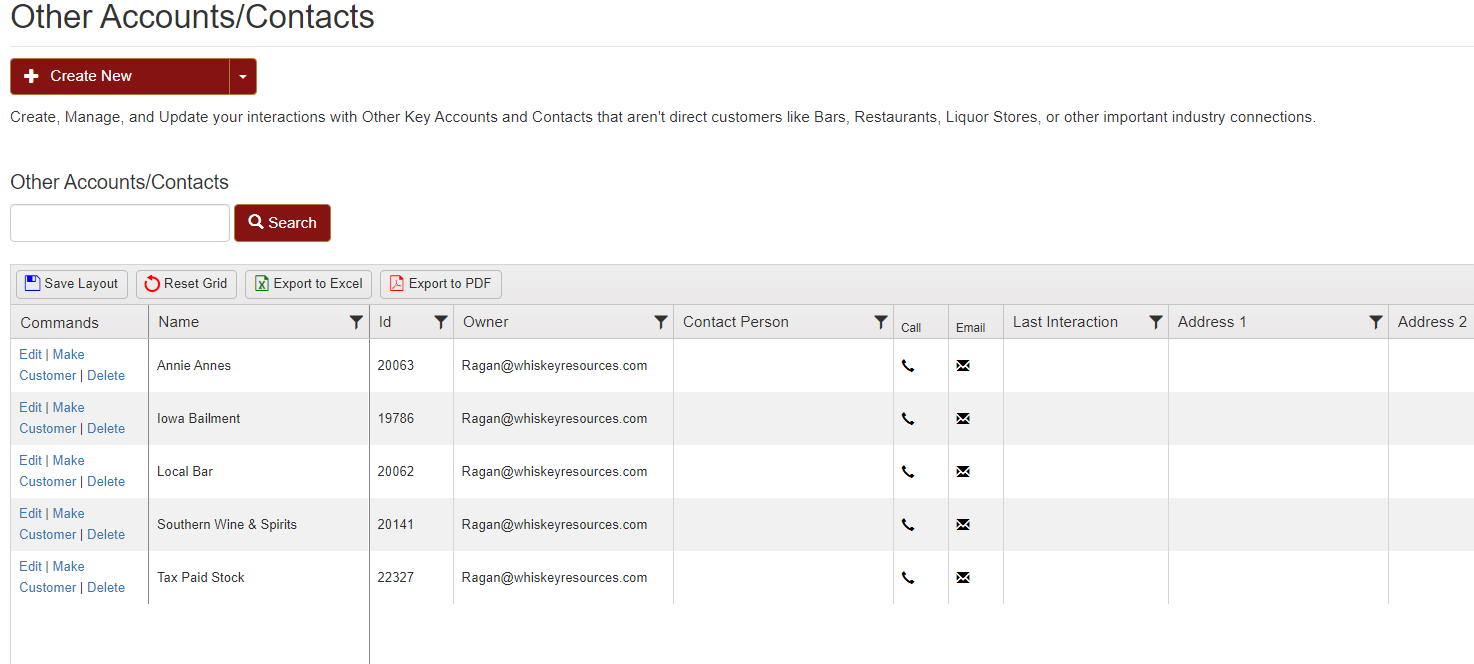Open the Name column filter
Image resolution: width=1474 pixels, height=664 pixels.
[x=356, y=322]
